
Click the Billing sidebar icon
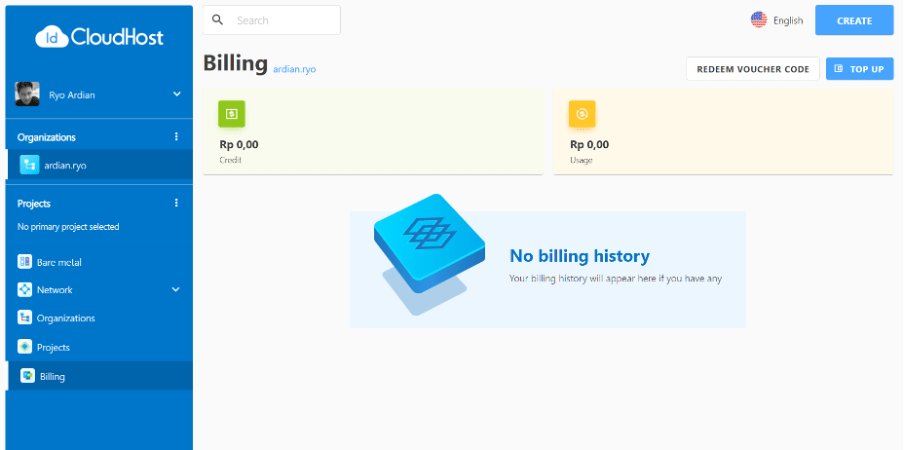[28, 376]
